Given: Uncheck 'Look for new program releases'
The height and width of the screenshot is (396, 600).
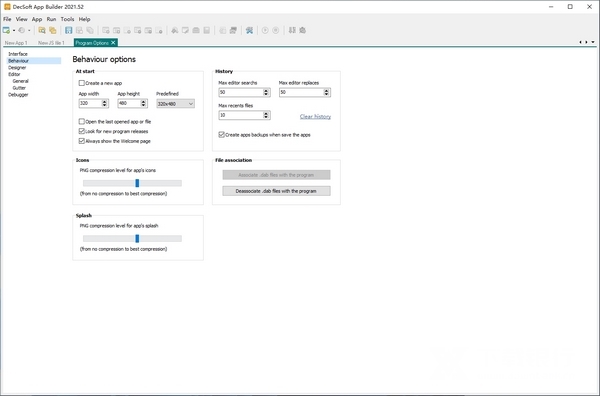Looking at the screenshot, I should click(82, 131).
